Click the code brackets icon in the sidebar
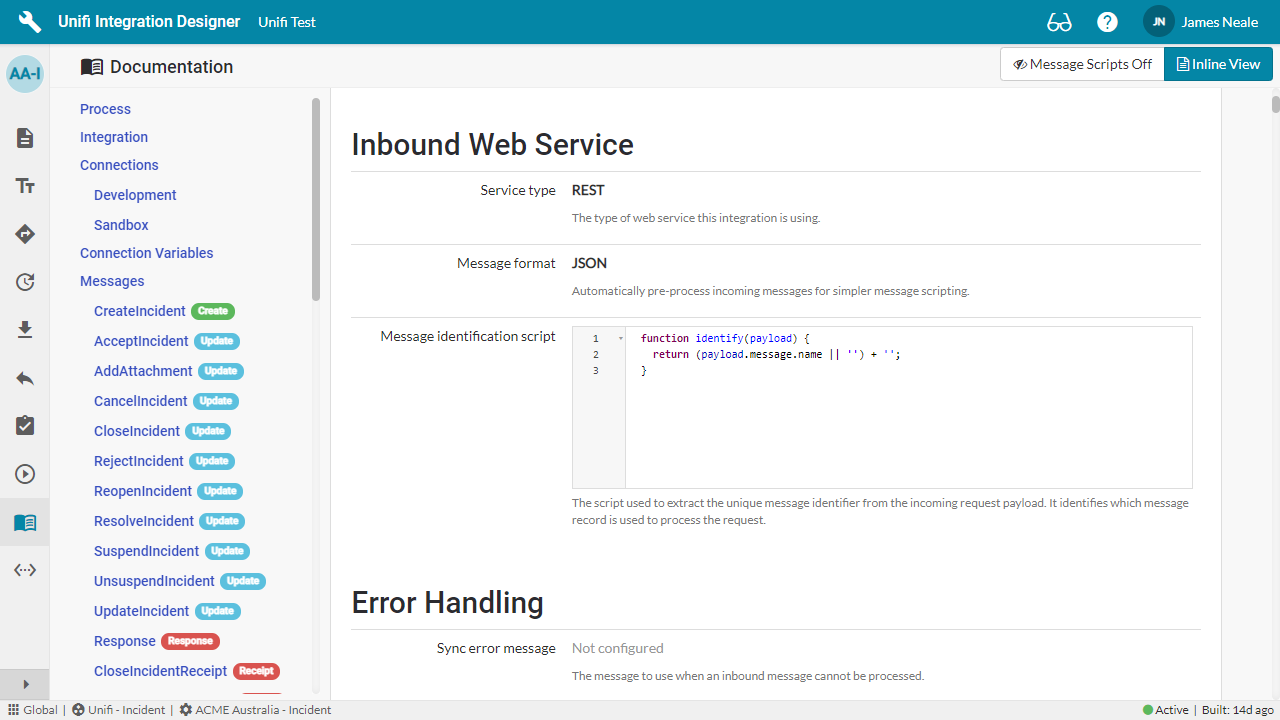This screenshot has height=720, width=1280. click(24, 569)
